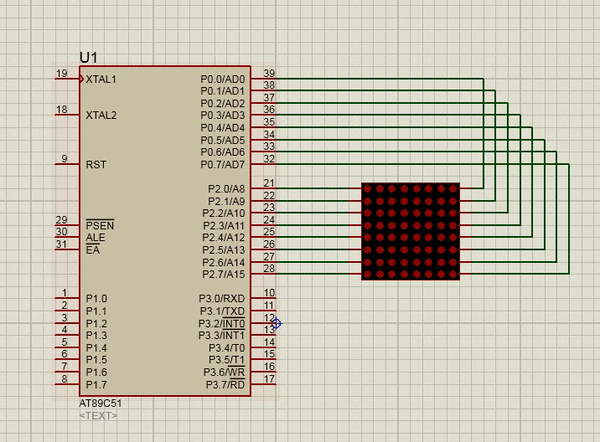This screenshot has width=600, height=442.
Task: Click pin number 1 beside P1.0
Action: tap(64, 293)
